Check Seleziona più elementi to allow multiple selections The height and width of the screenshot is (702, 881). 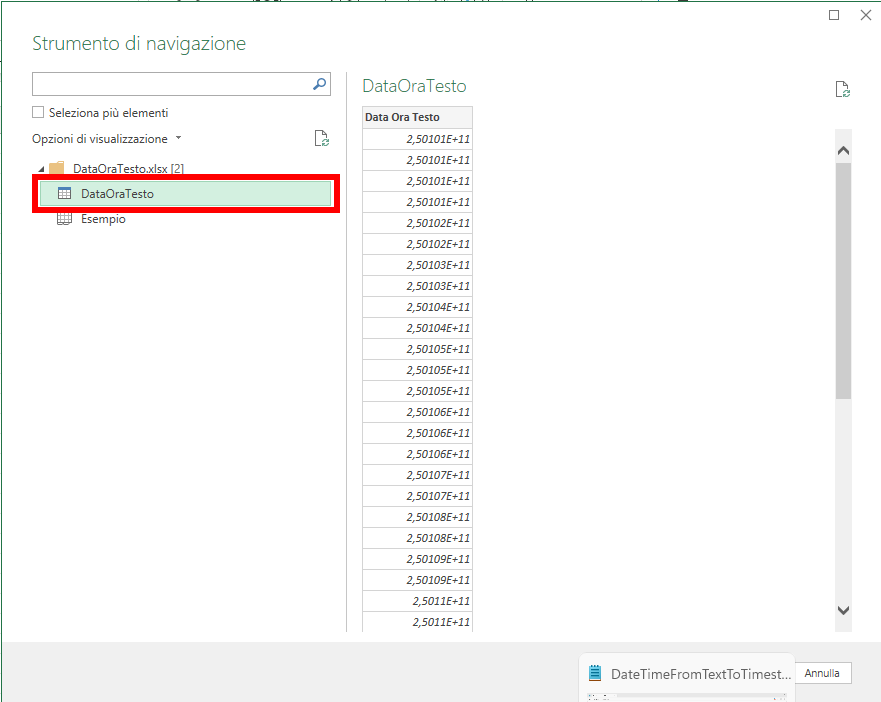(x=37, y=112)
